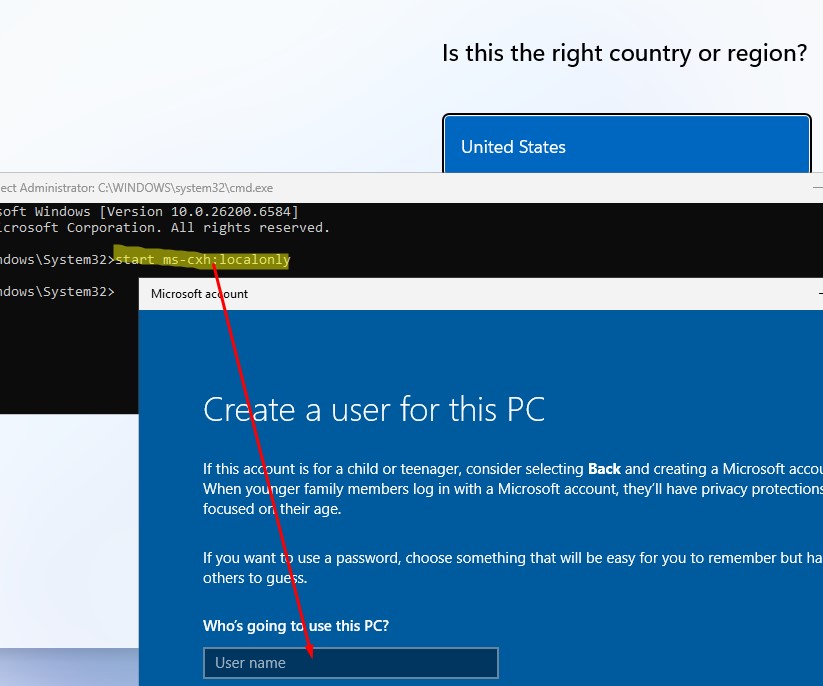Click the younger family members sentence

500,489
